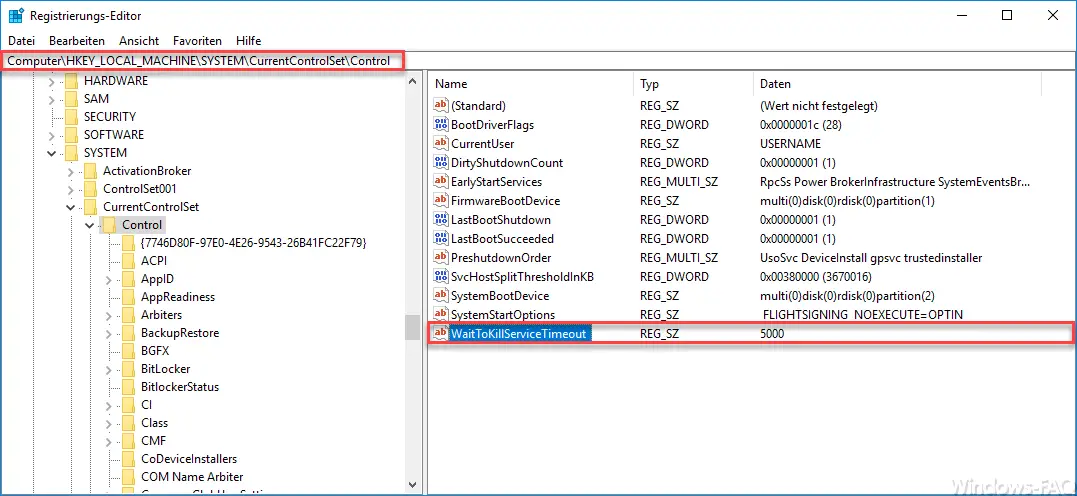Select the Class key

155,422
